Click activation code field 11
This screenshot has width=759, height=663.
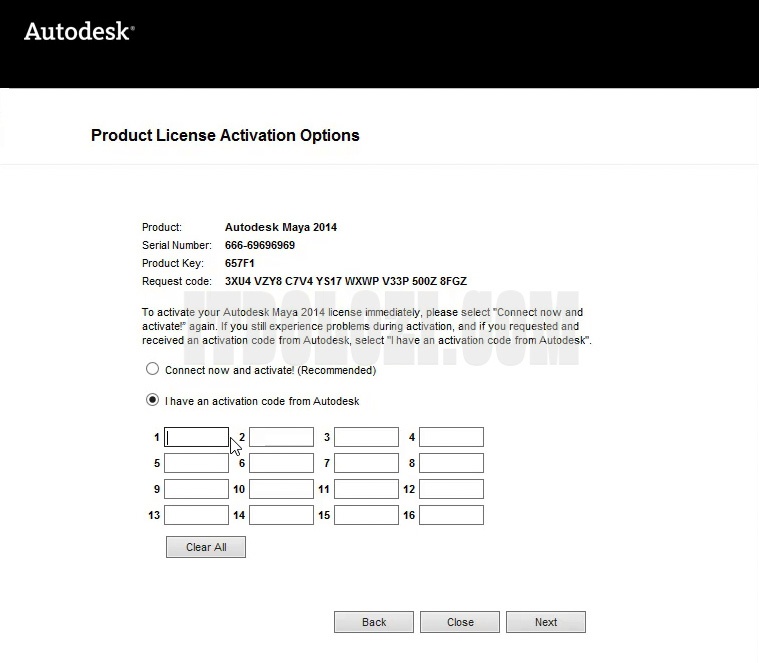366,489
